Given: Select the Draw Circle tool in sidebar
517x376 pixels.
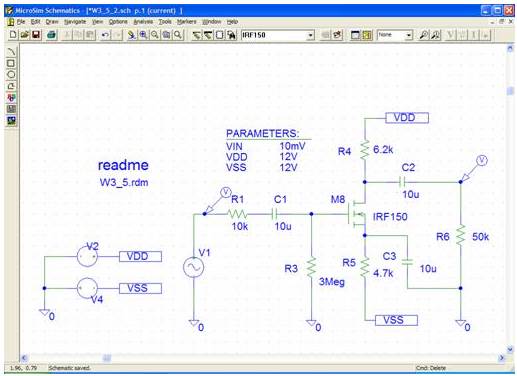Looking at the screenshot, I should [11, 75].
